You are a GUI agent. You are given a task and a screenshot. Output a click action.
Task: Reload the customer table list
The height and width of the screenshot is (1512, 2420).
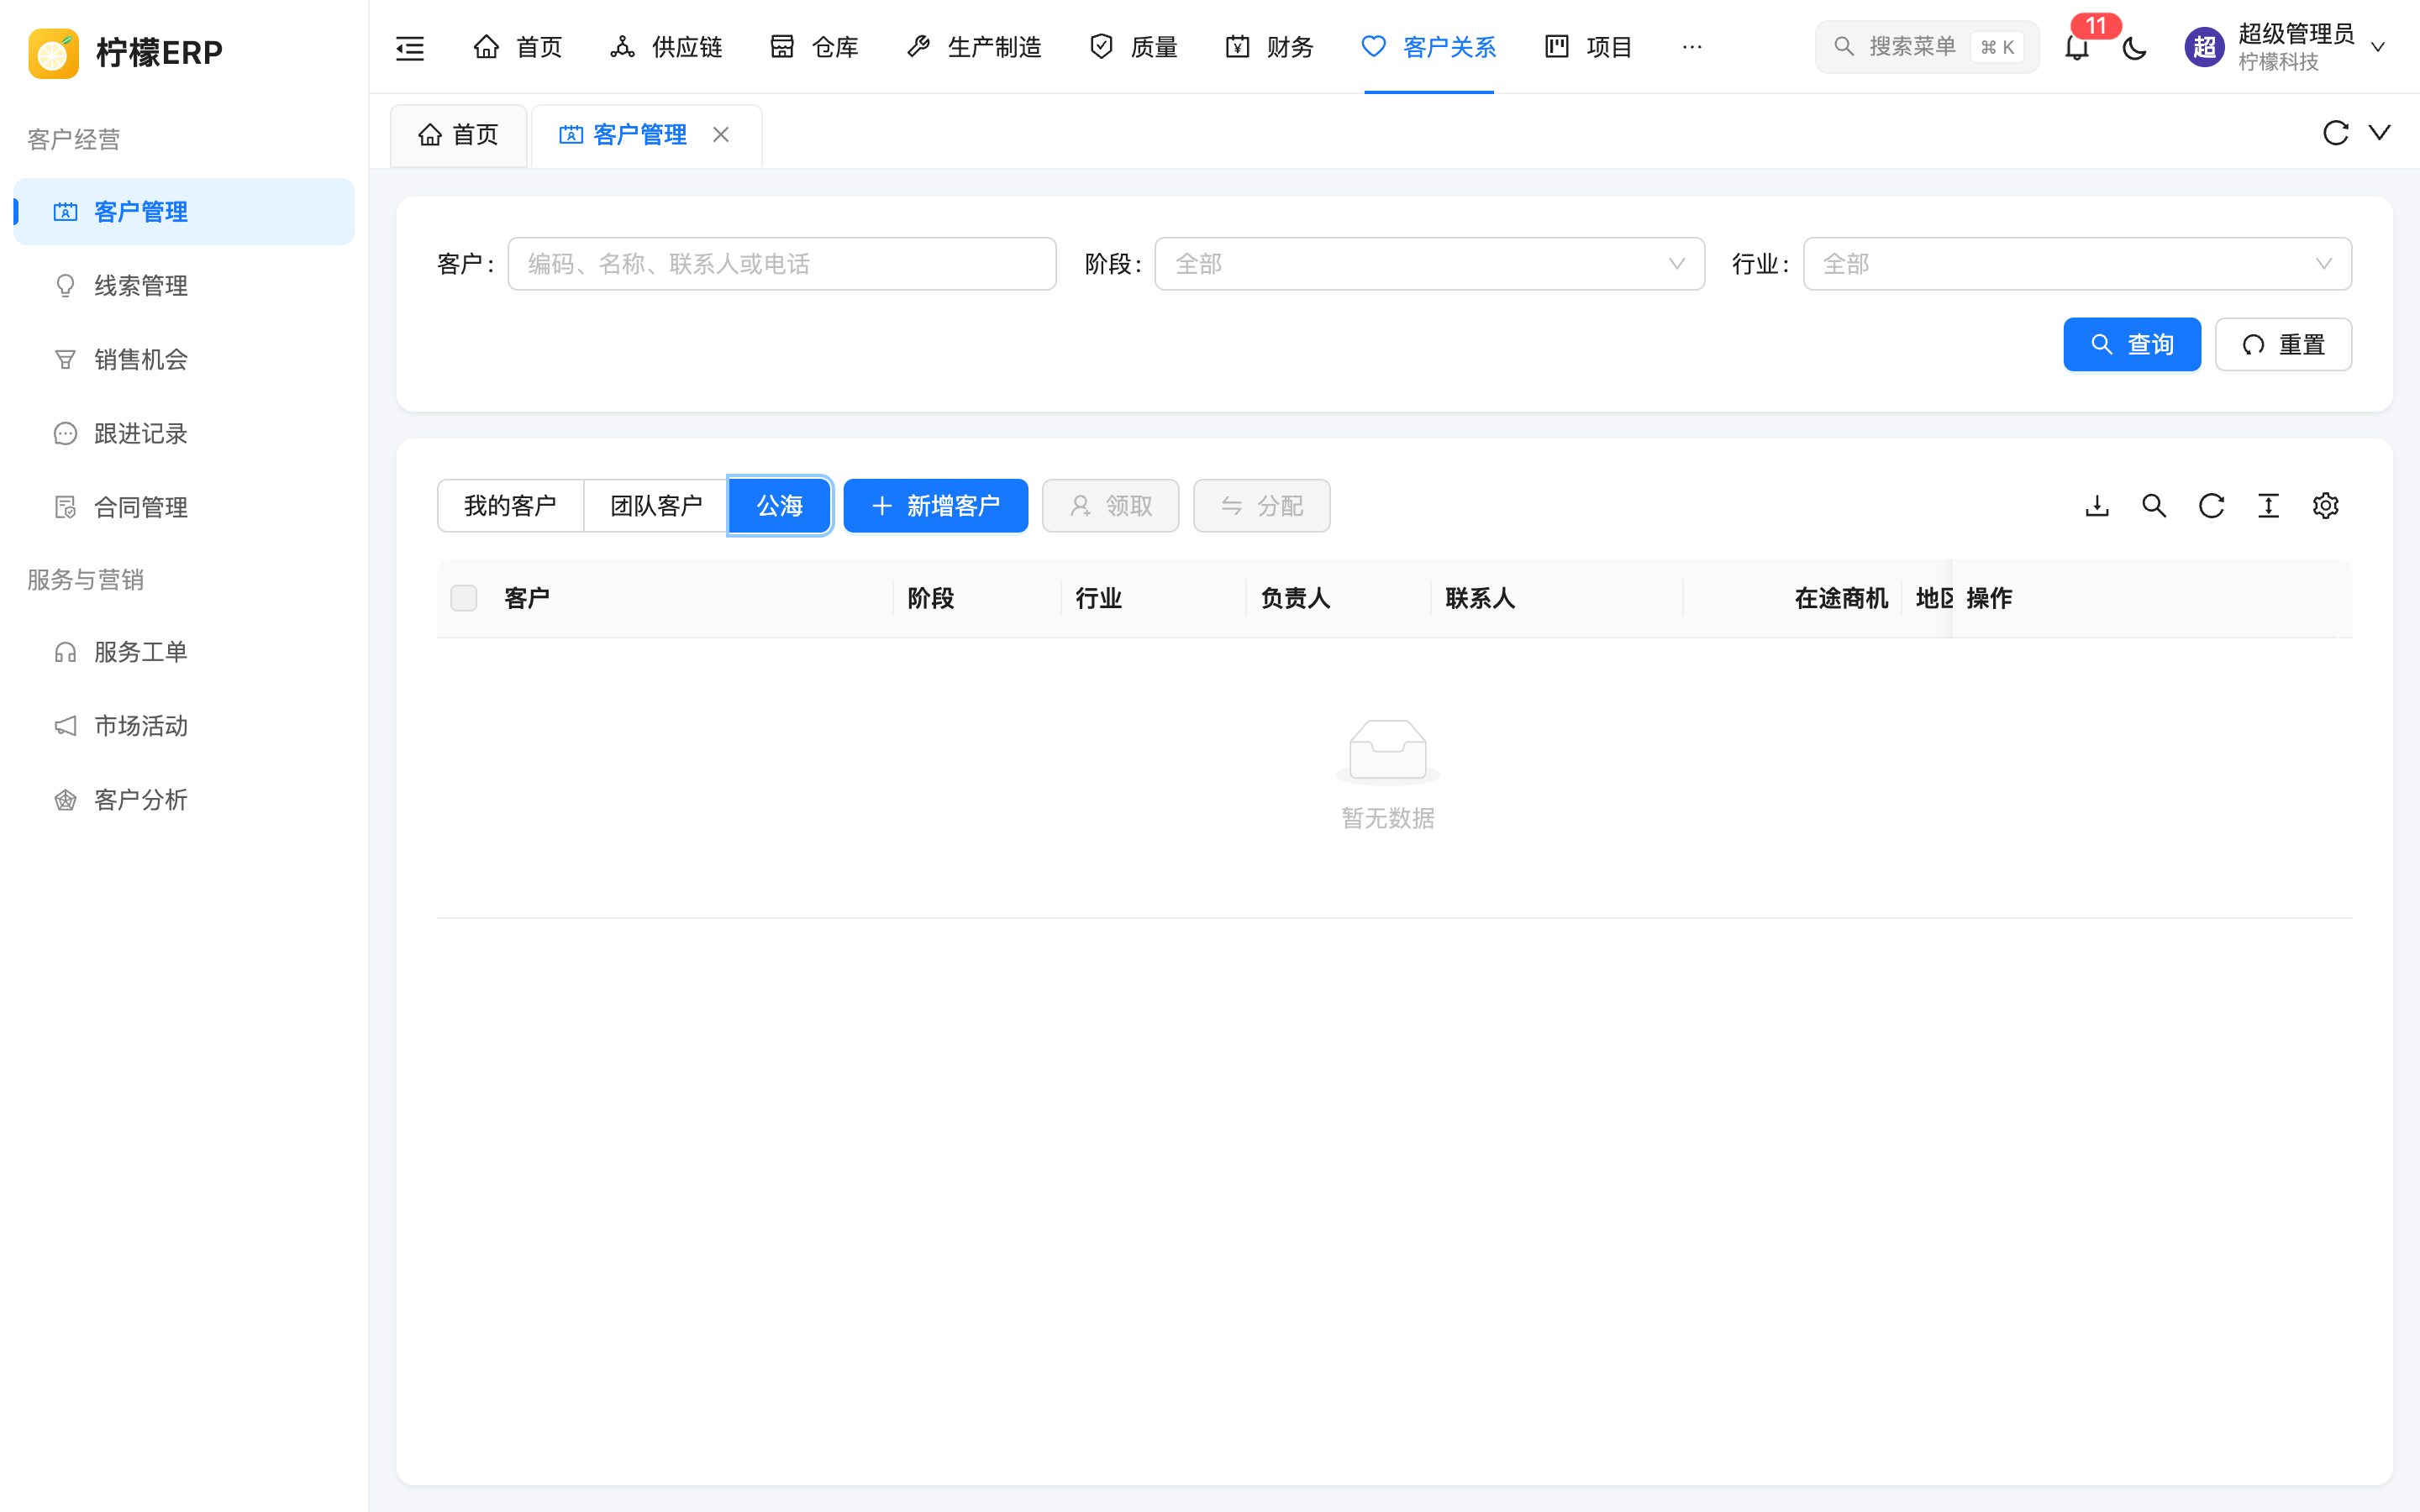2211,506
